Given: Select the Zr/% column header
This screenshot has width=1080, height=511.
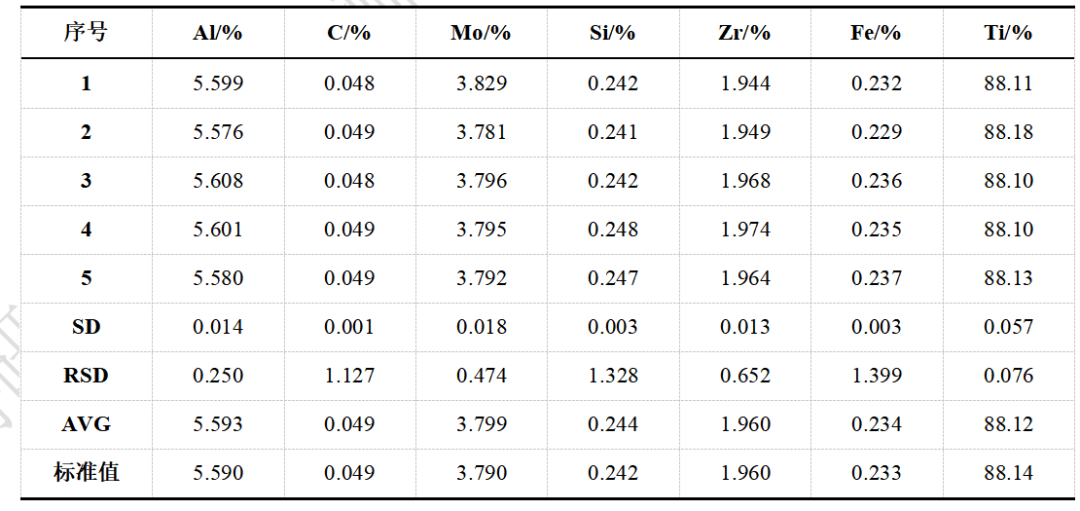Looking at the screenshot, I should pos(745,32).
